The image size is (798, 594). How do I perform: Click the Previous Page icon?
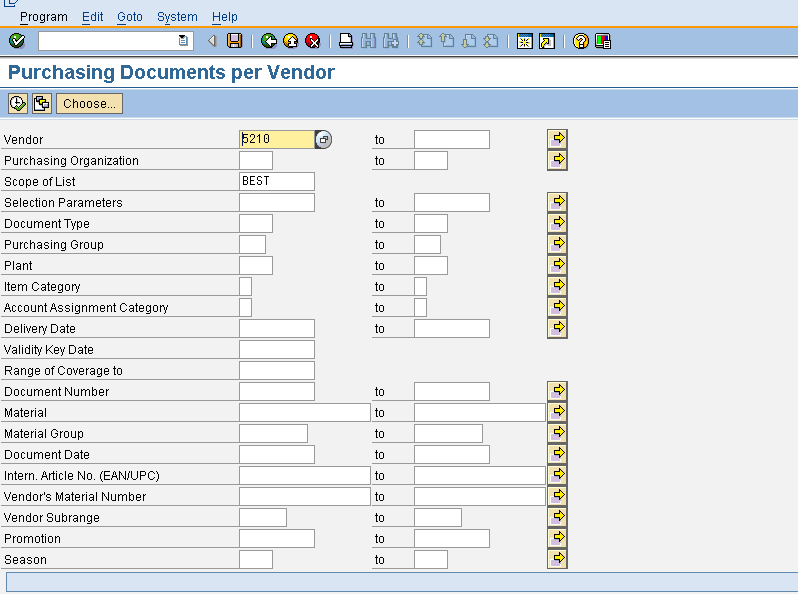[x=447, y=41]
